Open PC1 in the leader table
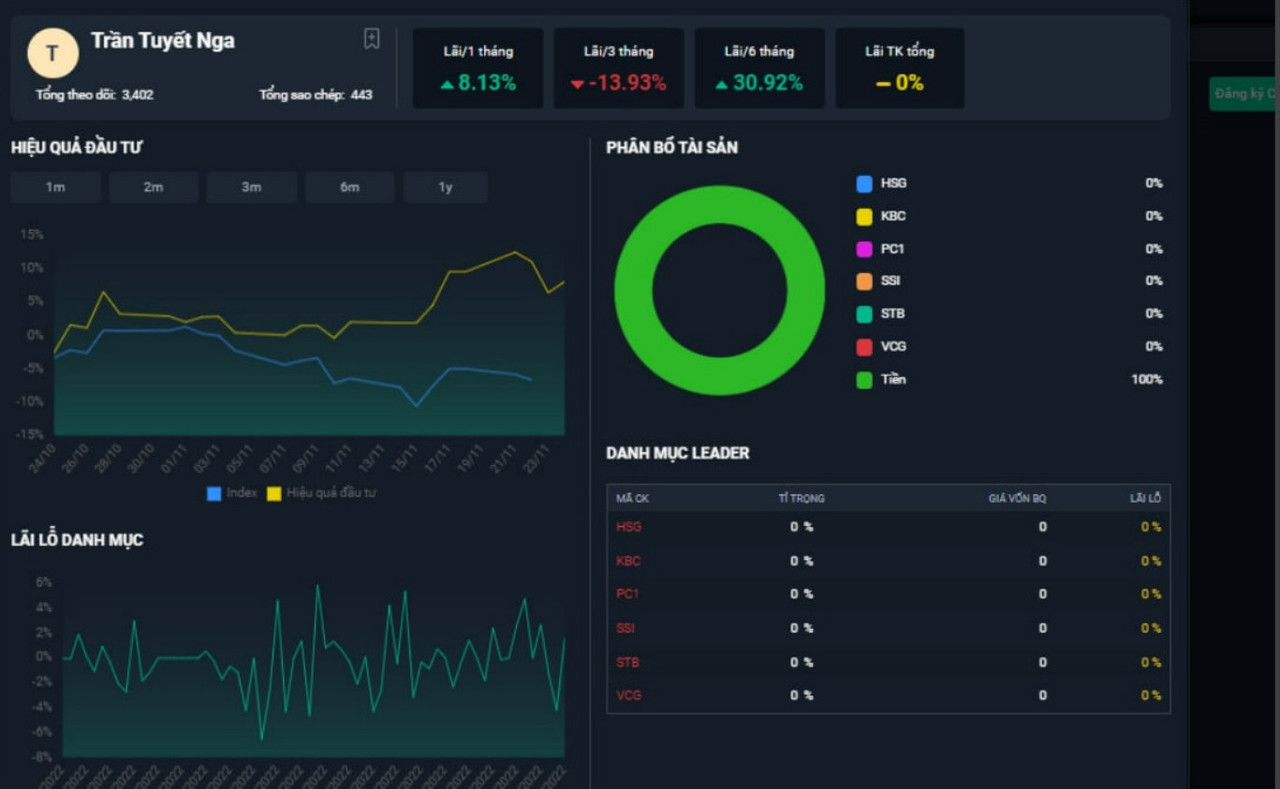This screenshot has height=789, width=1280. pos(628,594)
